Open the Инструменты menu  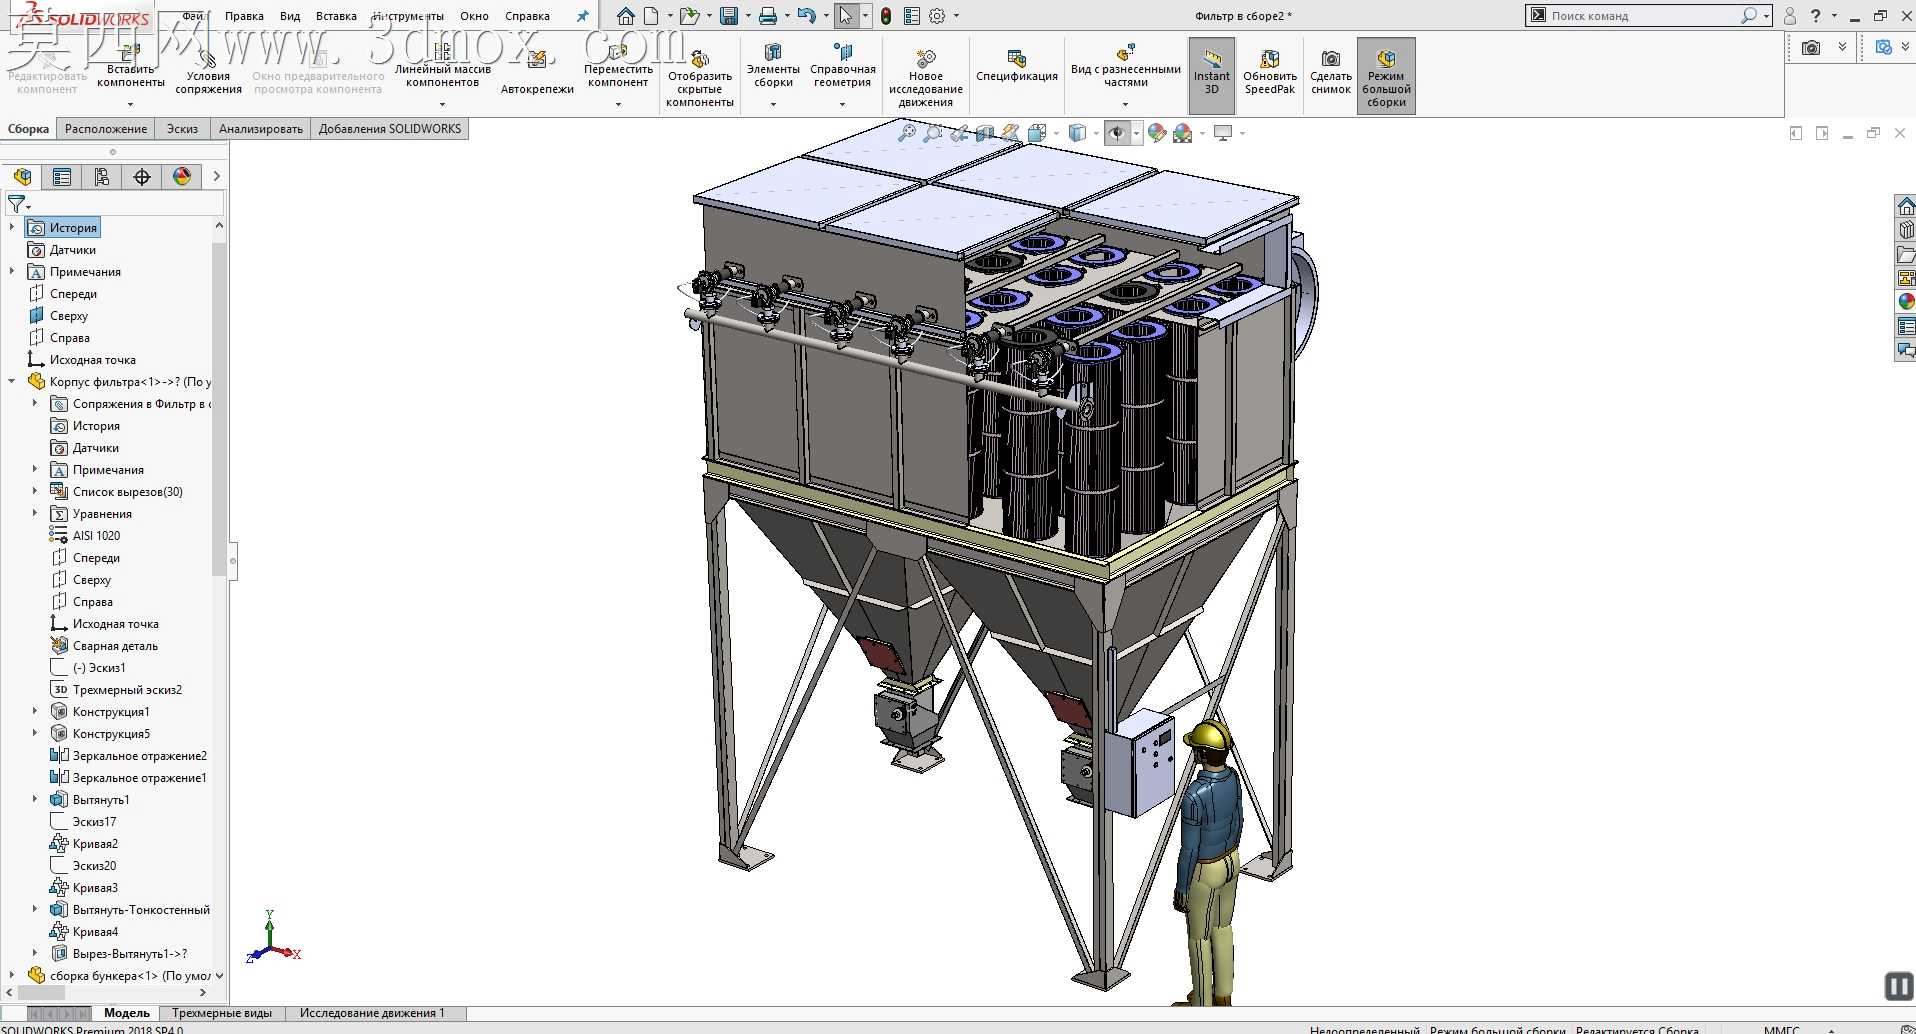pyautogui.click(x=407, y=16)
